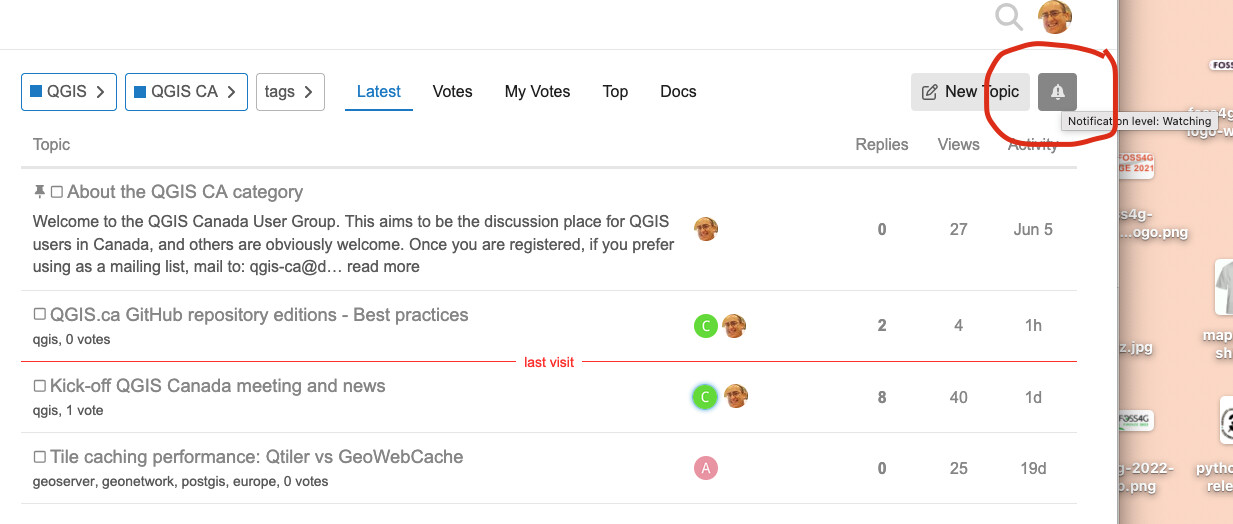This screenshot has width=1233, height=524.
Task: Expand the QGIS category dropdown
Action: (x=69, y=92)
